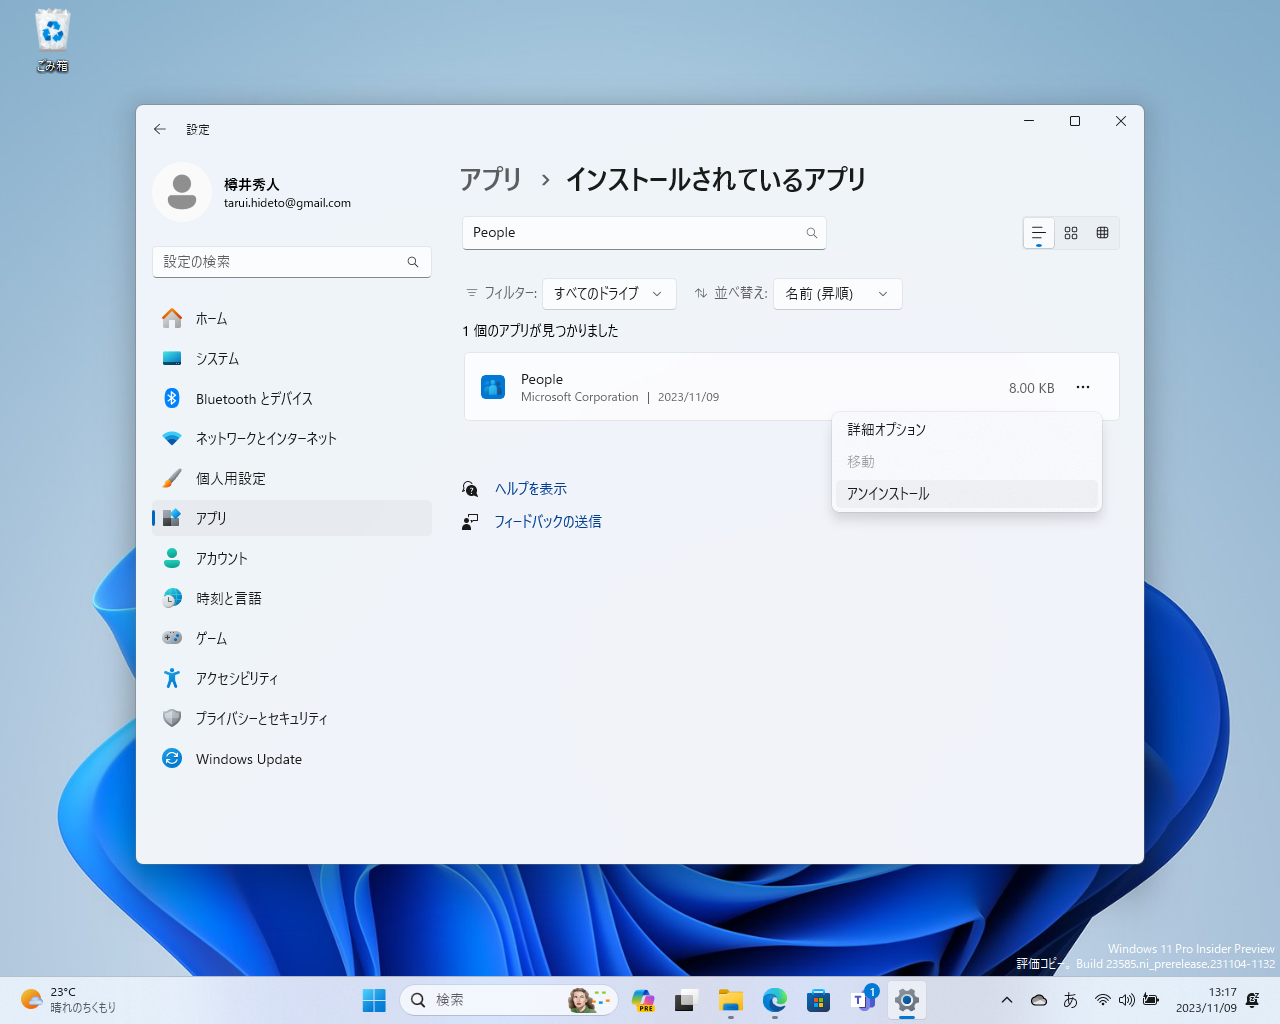
Task: Expand the More options menu for People
Action: (x=1082, y=387)
